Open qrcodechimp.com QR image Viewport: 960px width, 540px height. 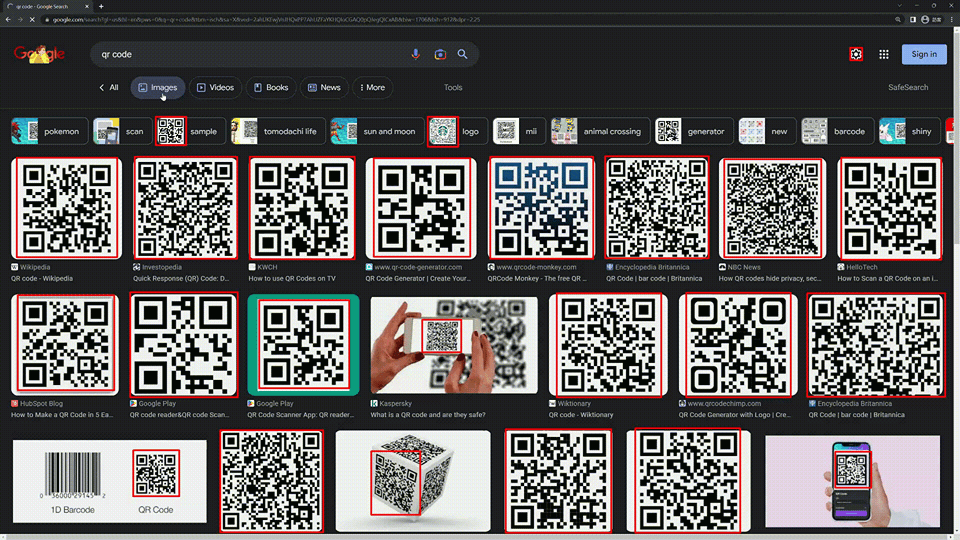click(x=738, y=344)
